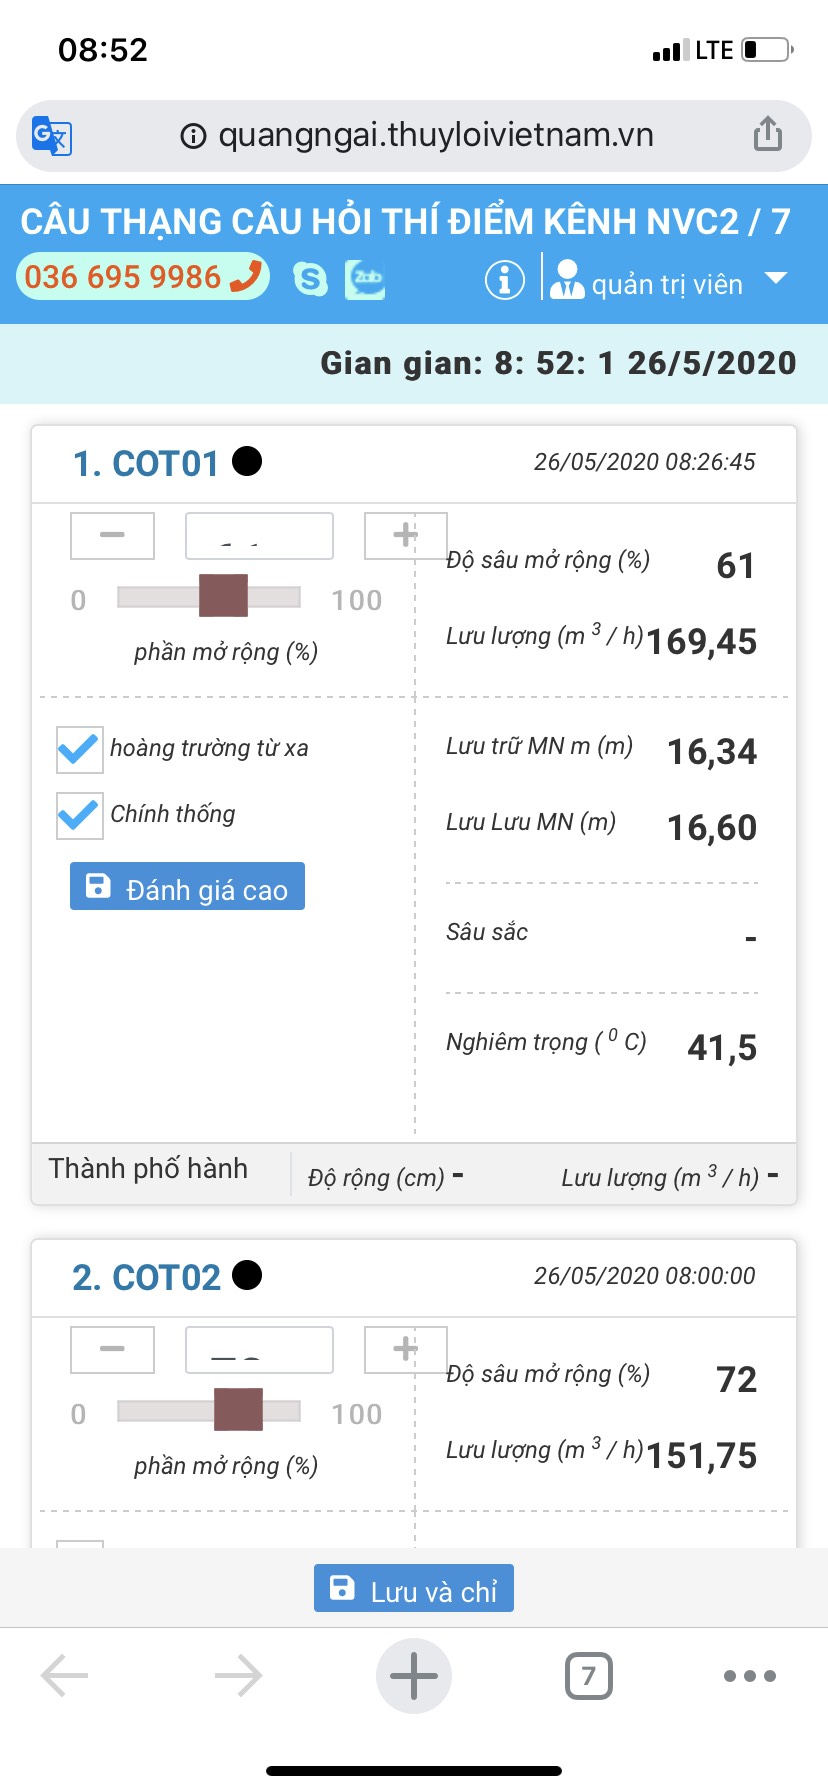Increase COT02 opening with plus button

click(405, 1349)
